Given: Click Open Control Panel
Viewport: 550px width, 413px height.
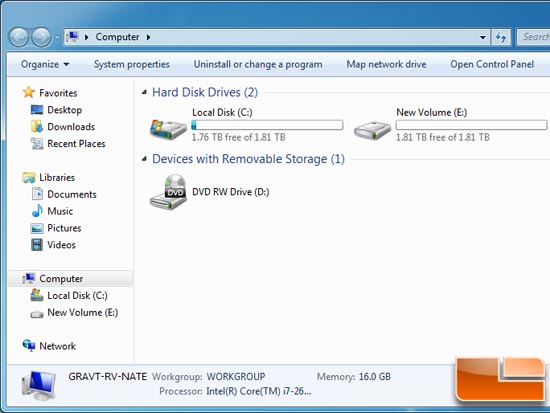Looking at the screenshot, I should tap(492, 64).
